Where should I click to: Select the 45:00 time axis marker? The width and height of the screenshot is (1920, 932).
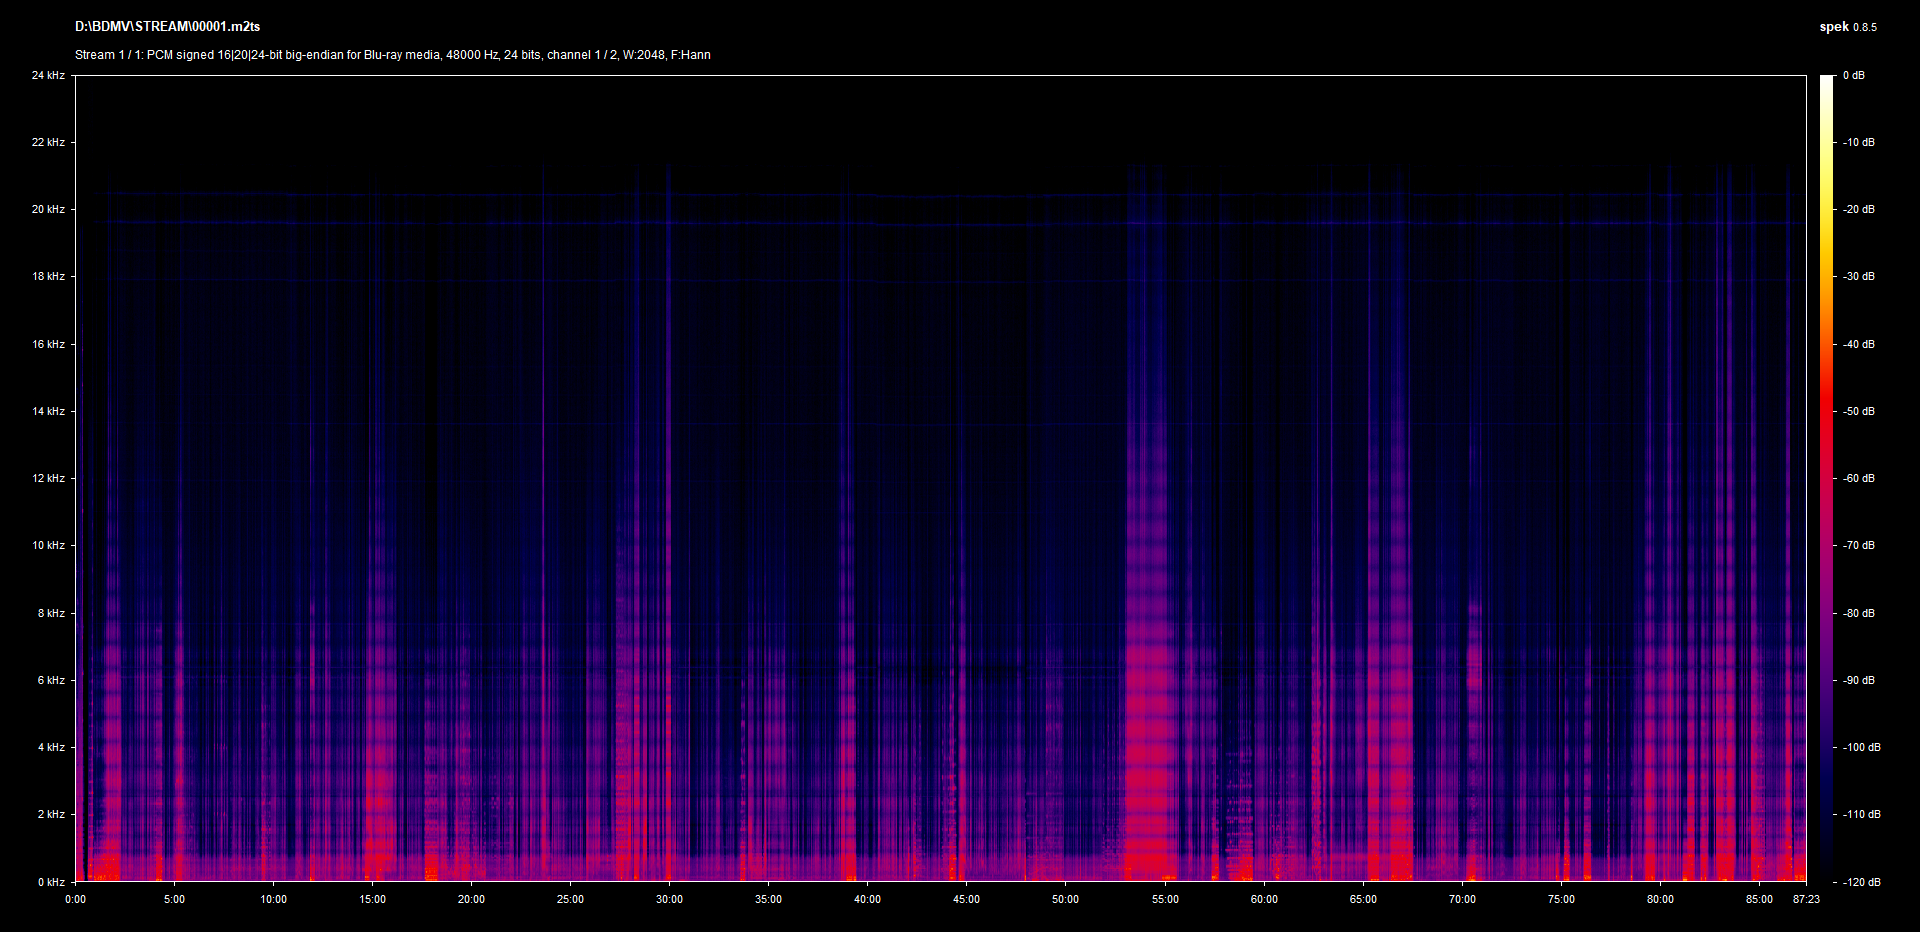coord(966,899)
